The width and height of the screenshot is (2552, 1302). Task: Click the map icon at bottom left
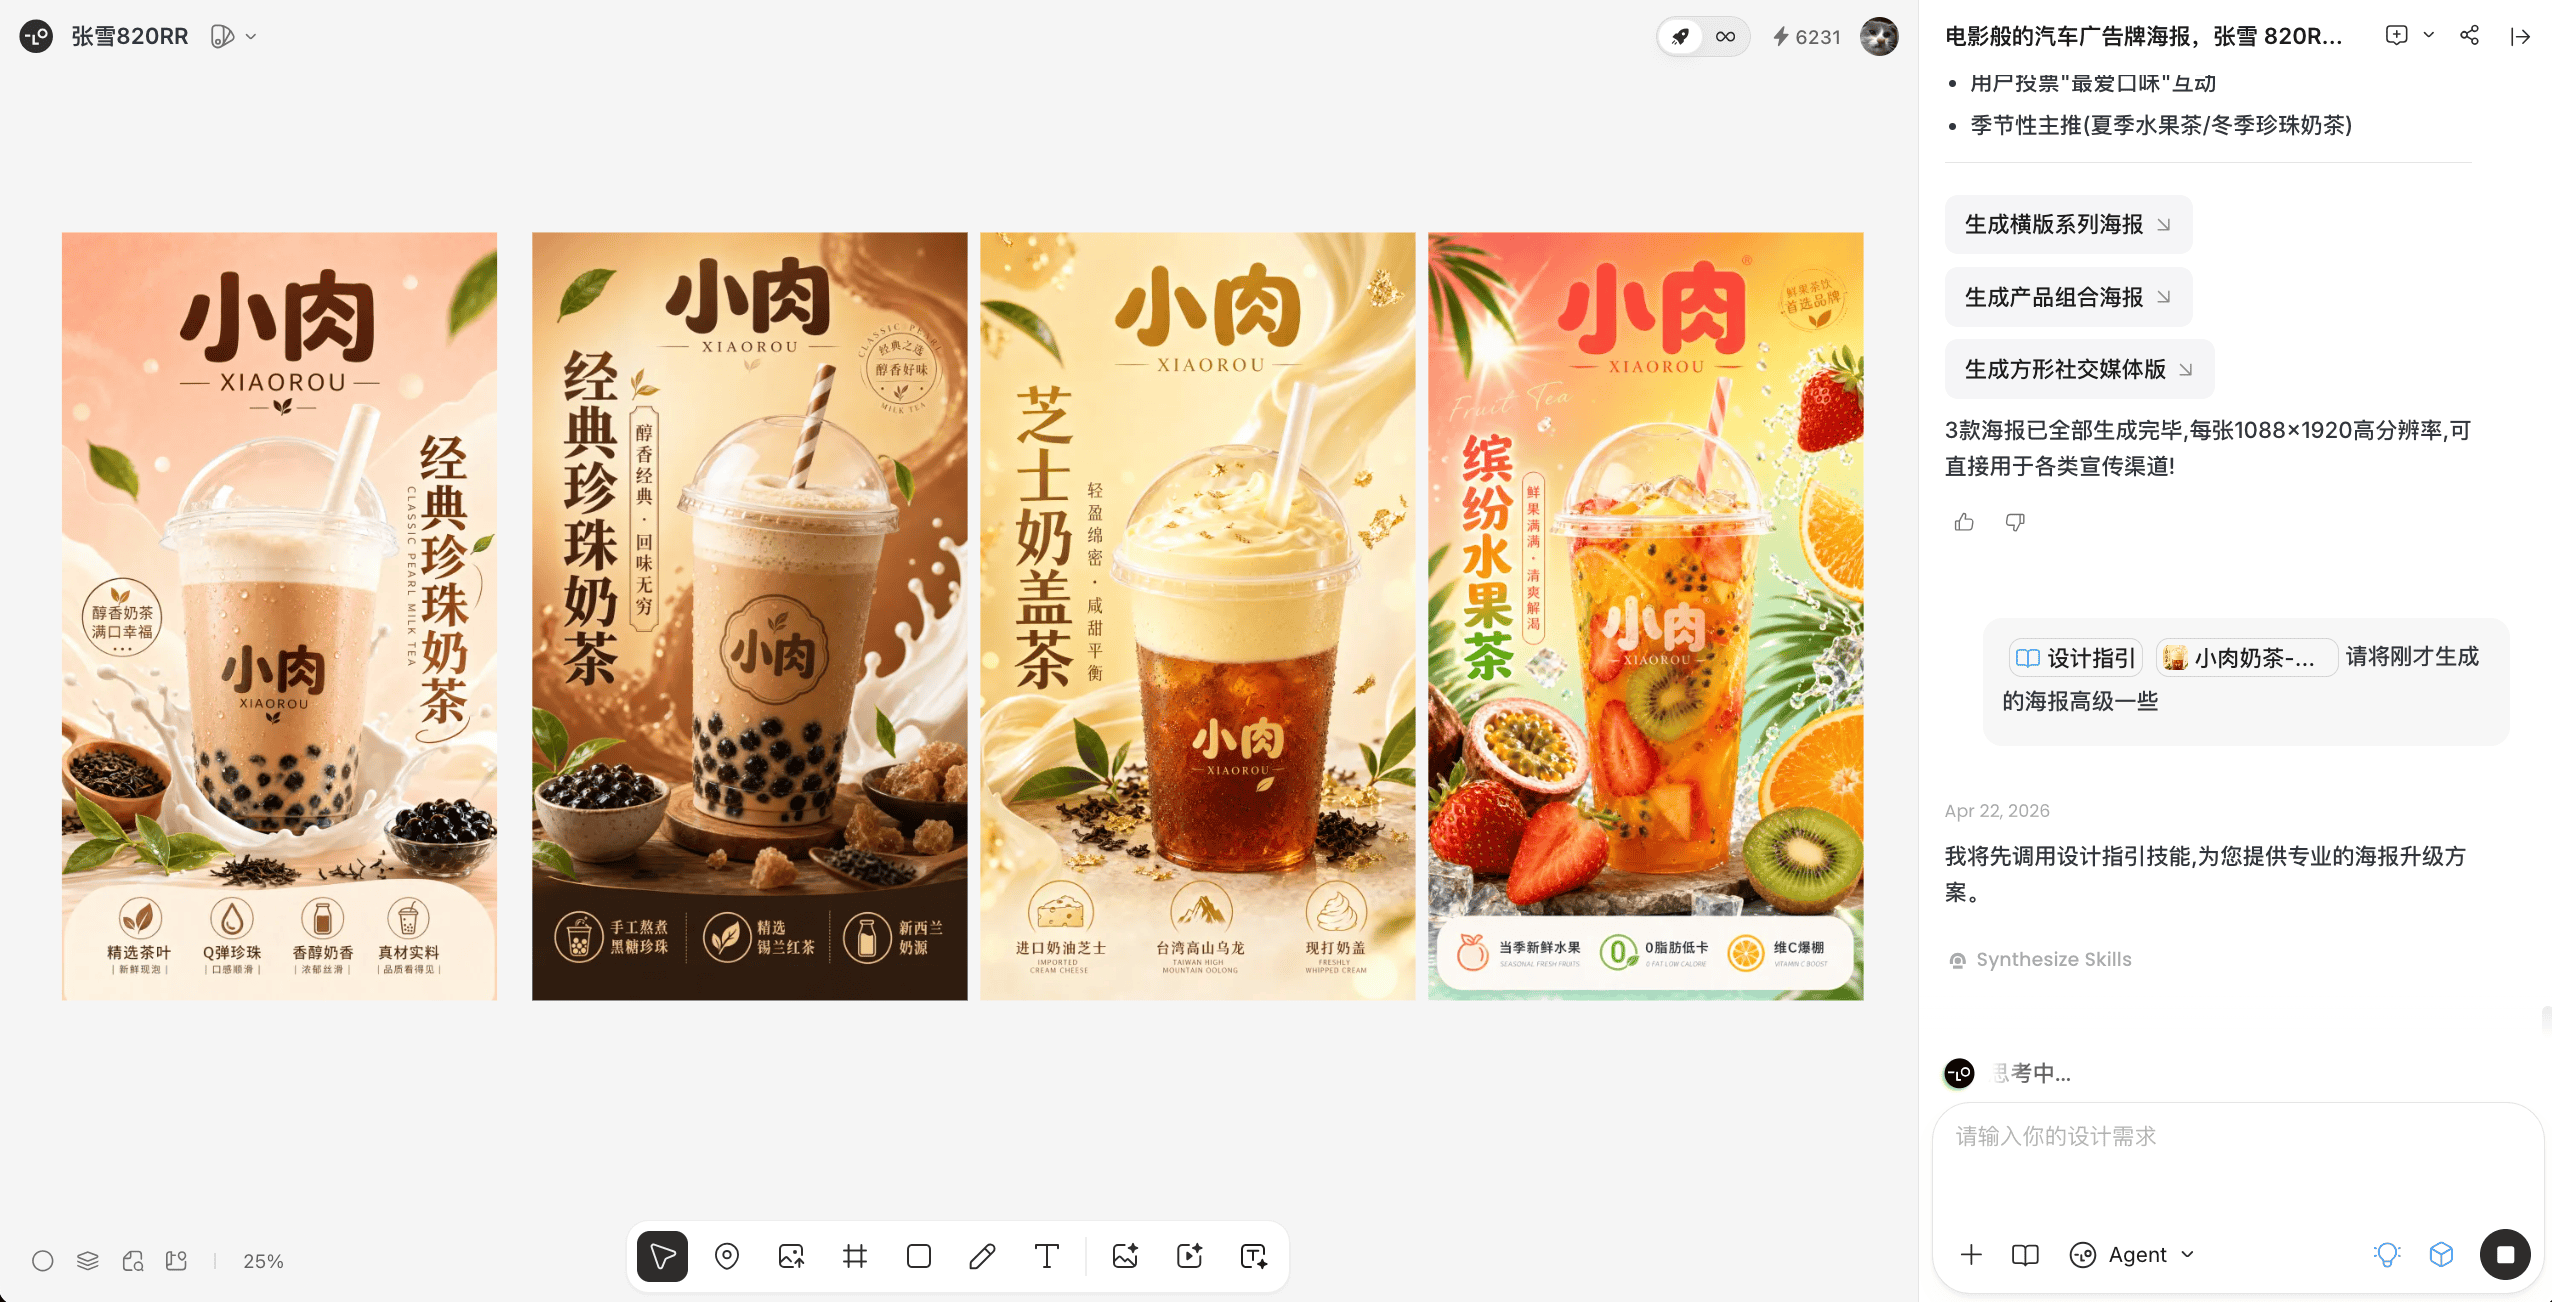click(x=177, y=1261)
